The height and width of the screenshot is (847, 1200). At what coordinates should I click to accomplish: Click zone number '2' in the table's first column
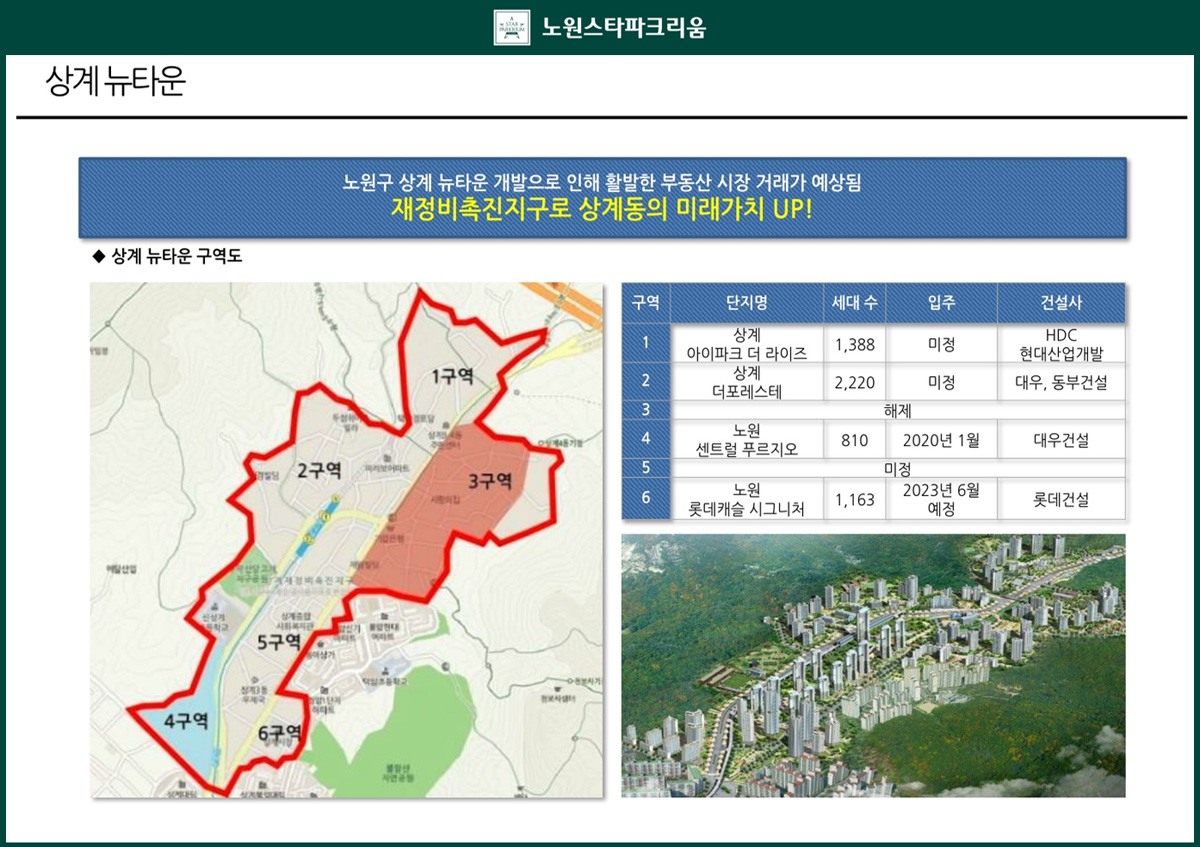coord(646,382)
